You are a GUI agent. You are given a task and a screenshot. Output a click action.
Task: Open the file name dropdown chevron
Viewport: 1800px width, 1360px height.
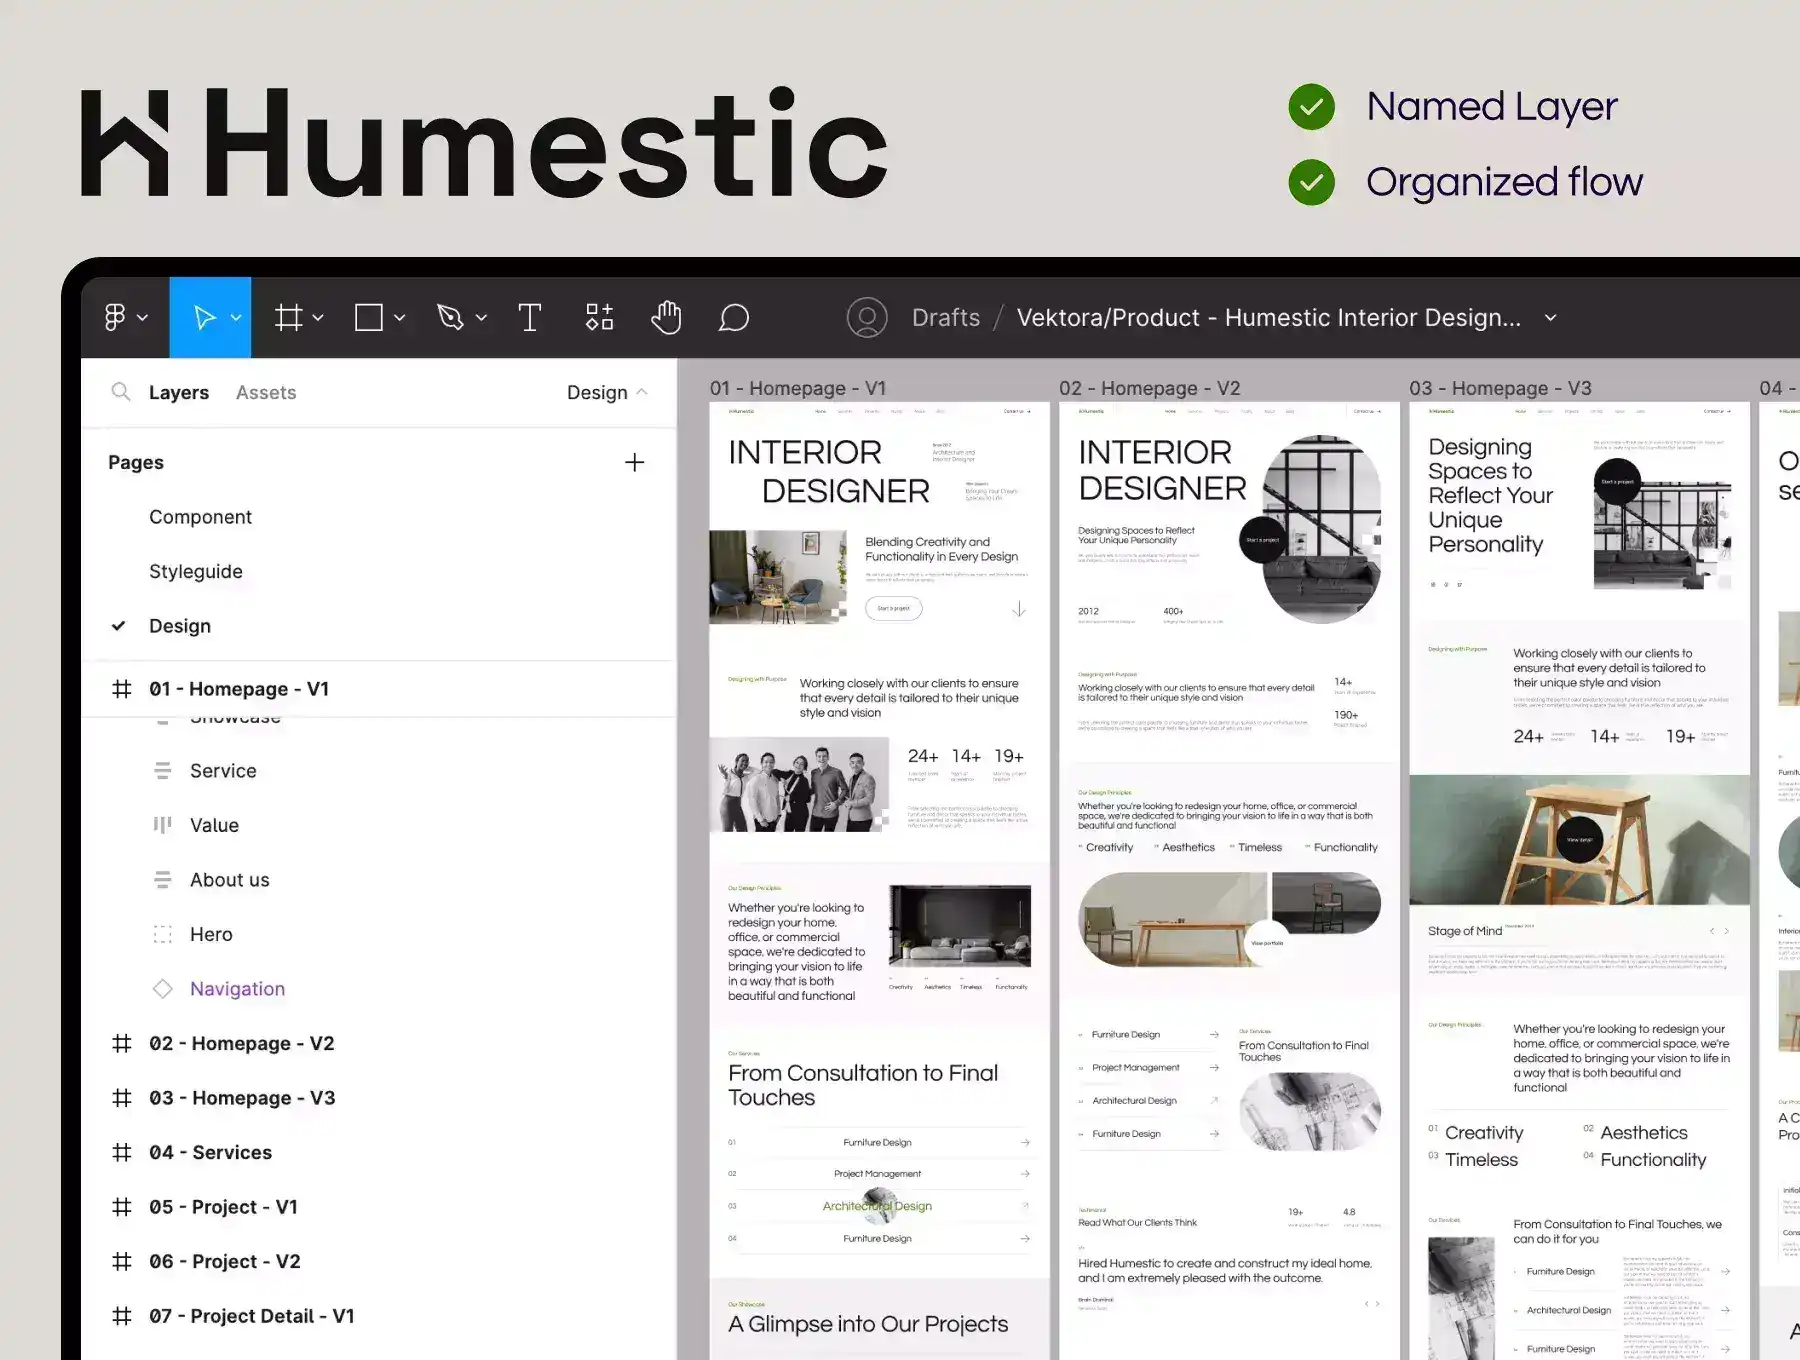tap(1551, 318)
